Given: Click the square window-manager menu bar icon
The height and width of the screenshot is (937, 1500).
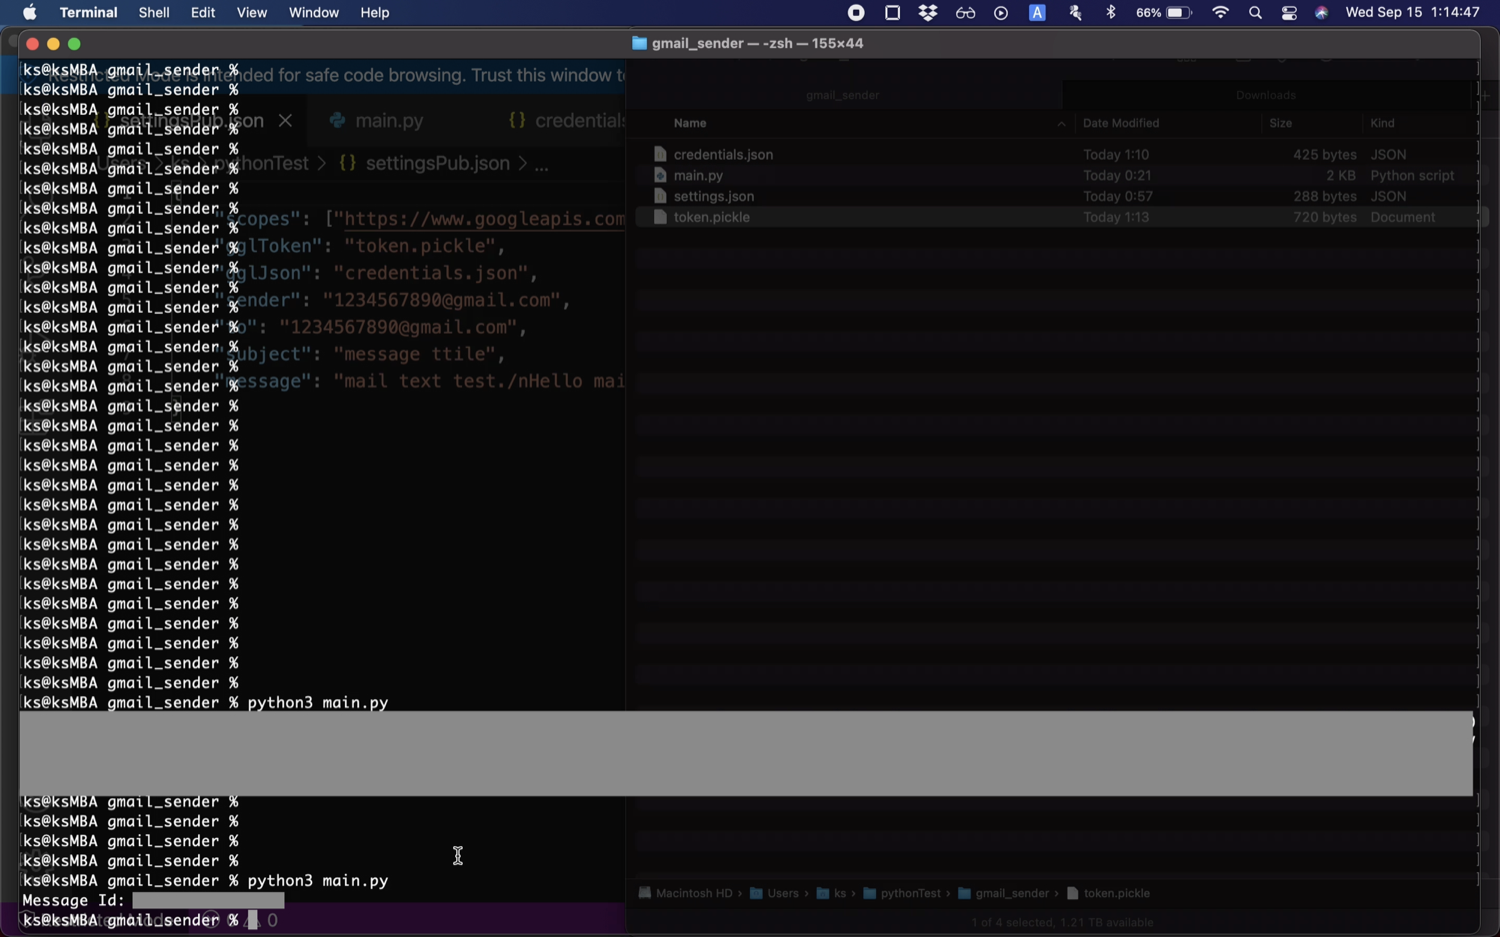Looking at the screenshot, I should (x=892, y=13).
